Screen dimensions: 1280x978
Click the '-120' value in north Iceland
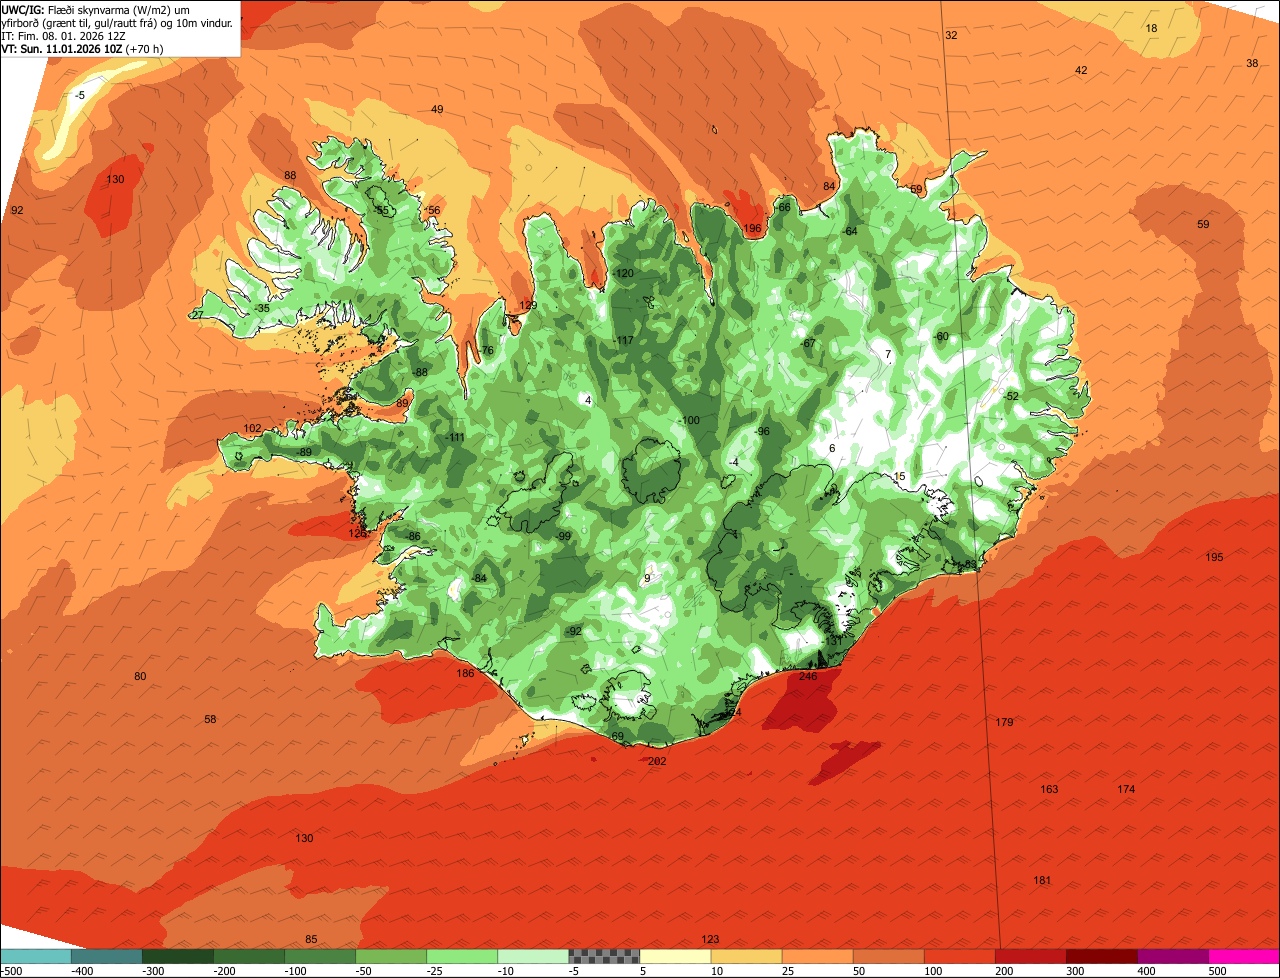click(623, 274)
